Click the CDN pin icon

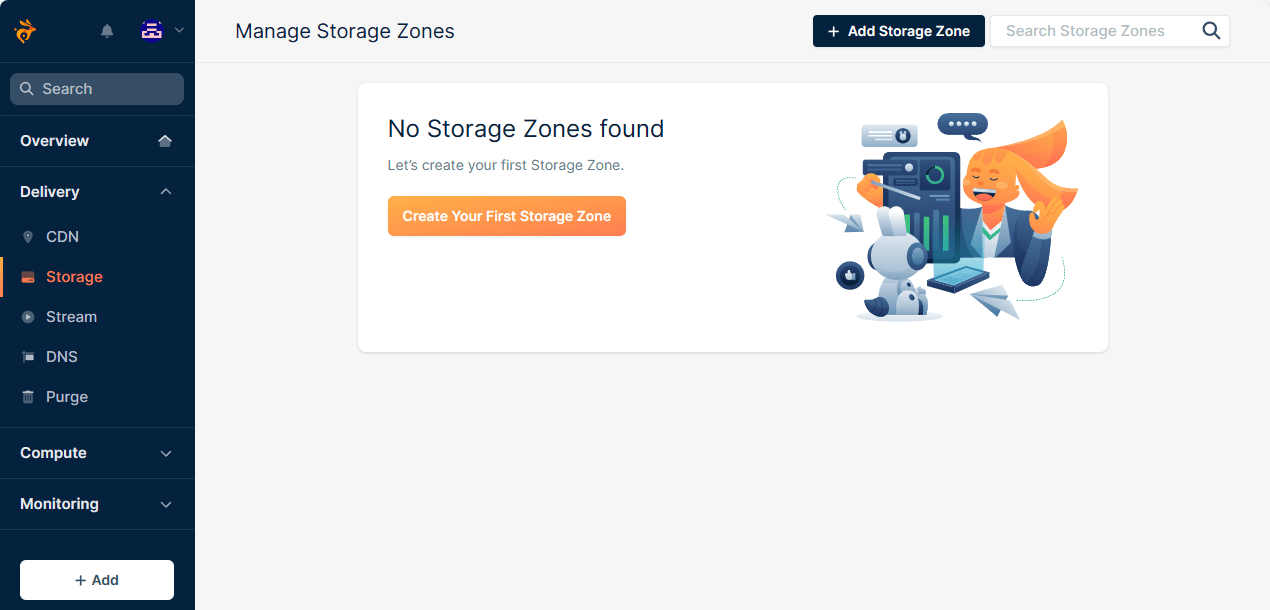pos(28,237)
